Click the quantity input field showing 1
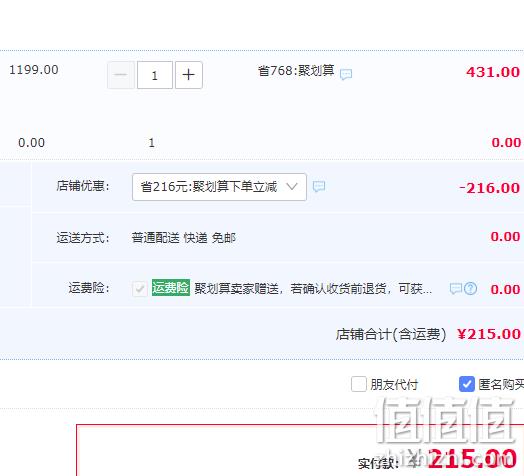The height and width of the screenshot is (476, 524). pos(155,75)
